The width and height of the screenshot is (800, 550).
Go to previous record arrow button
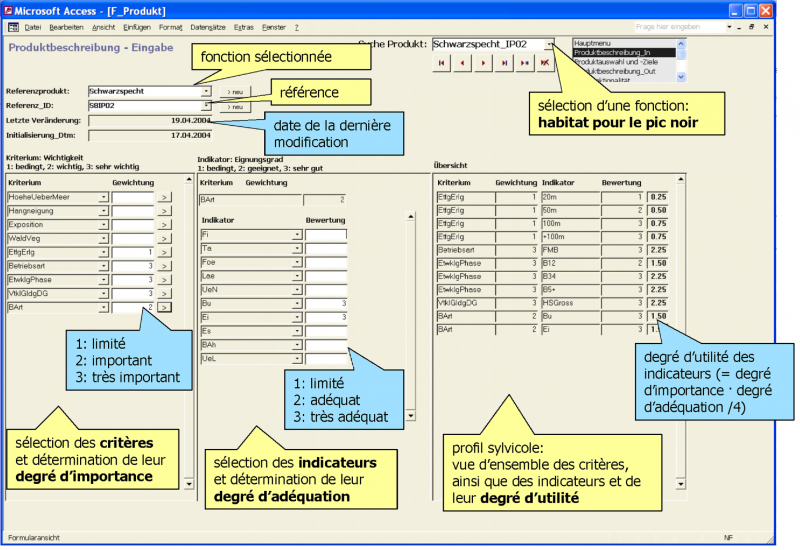pyautogui.click(x=462, y=63)
